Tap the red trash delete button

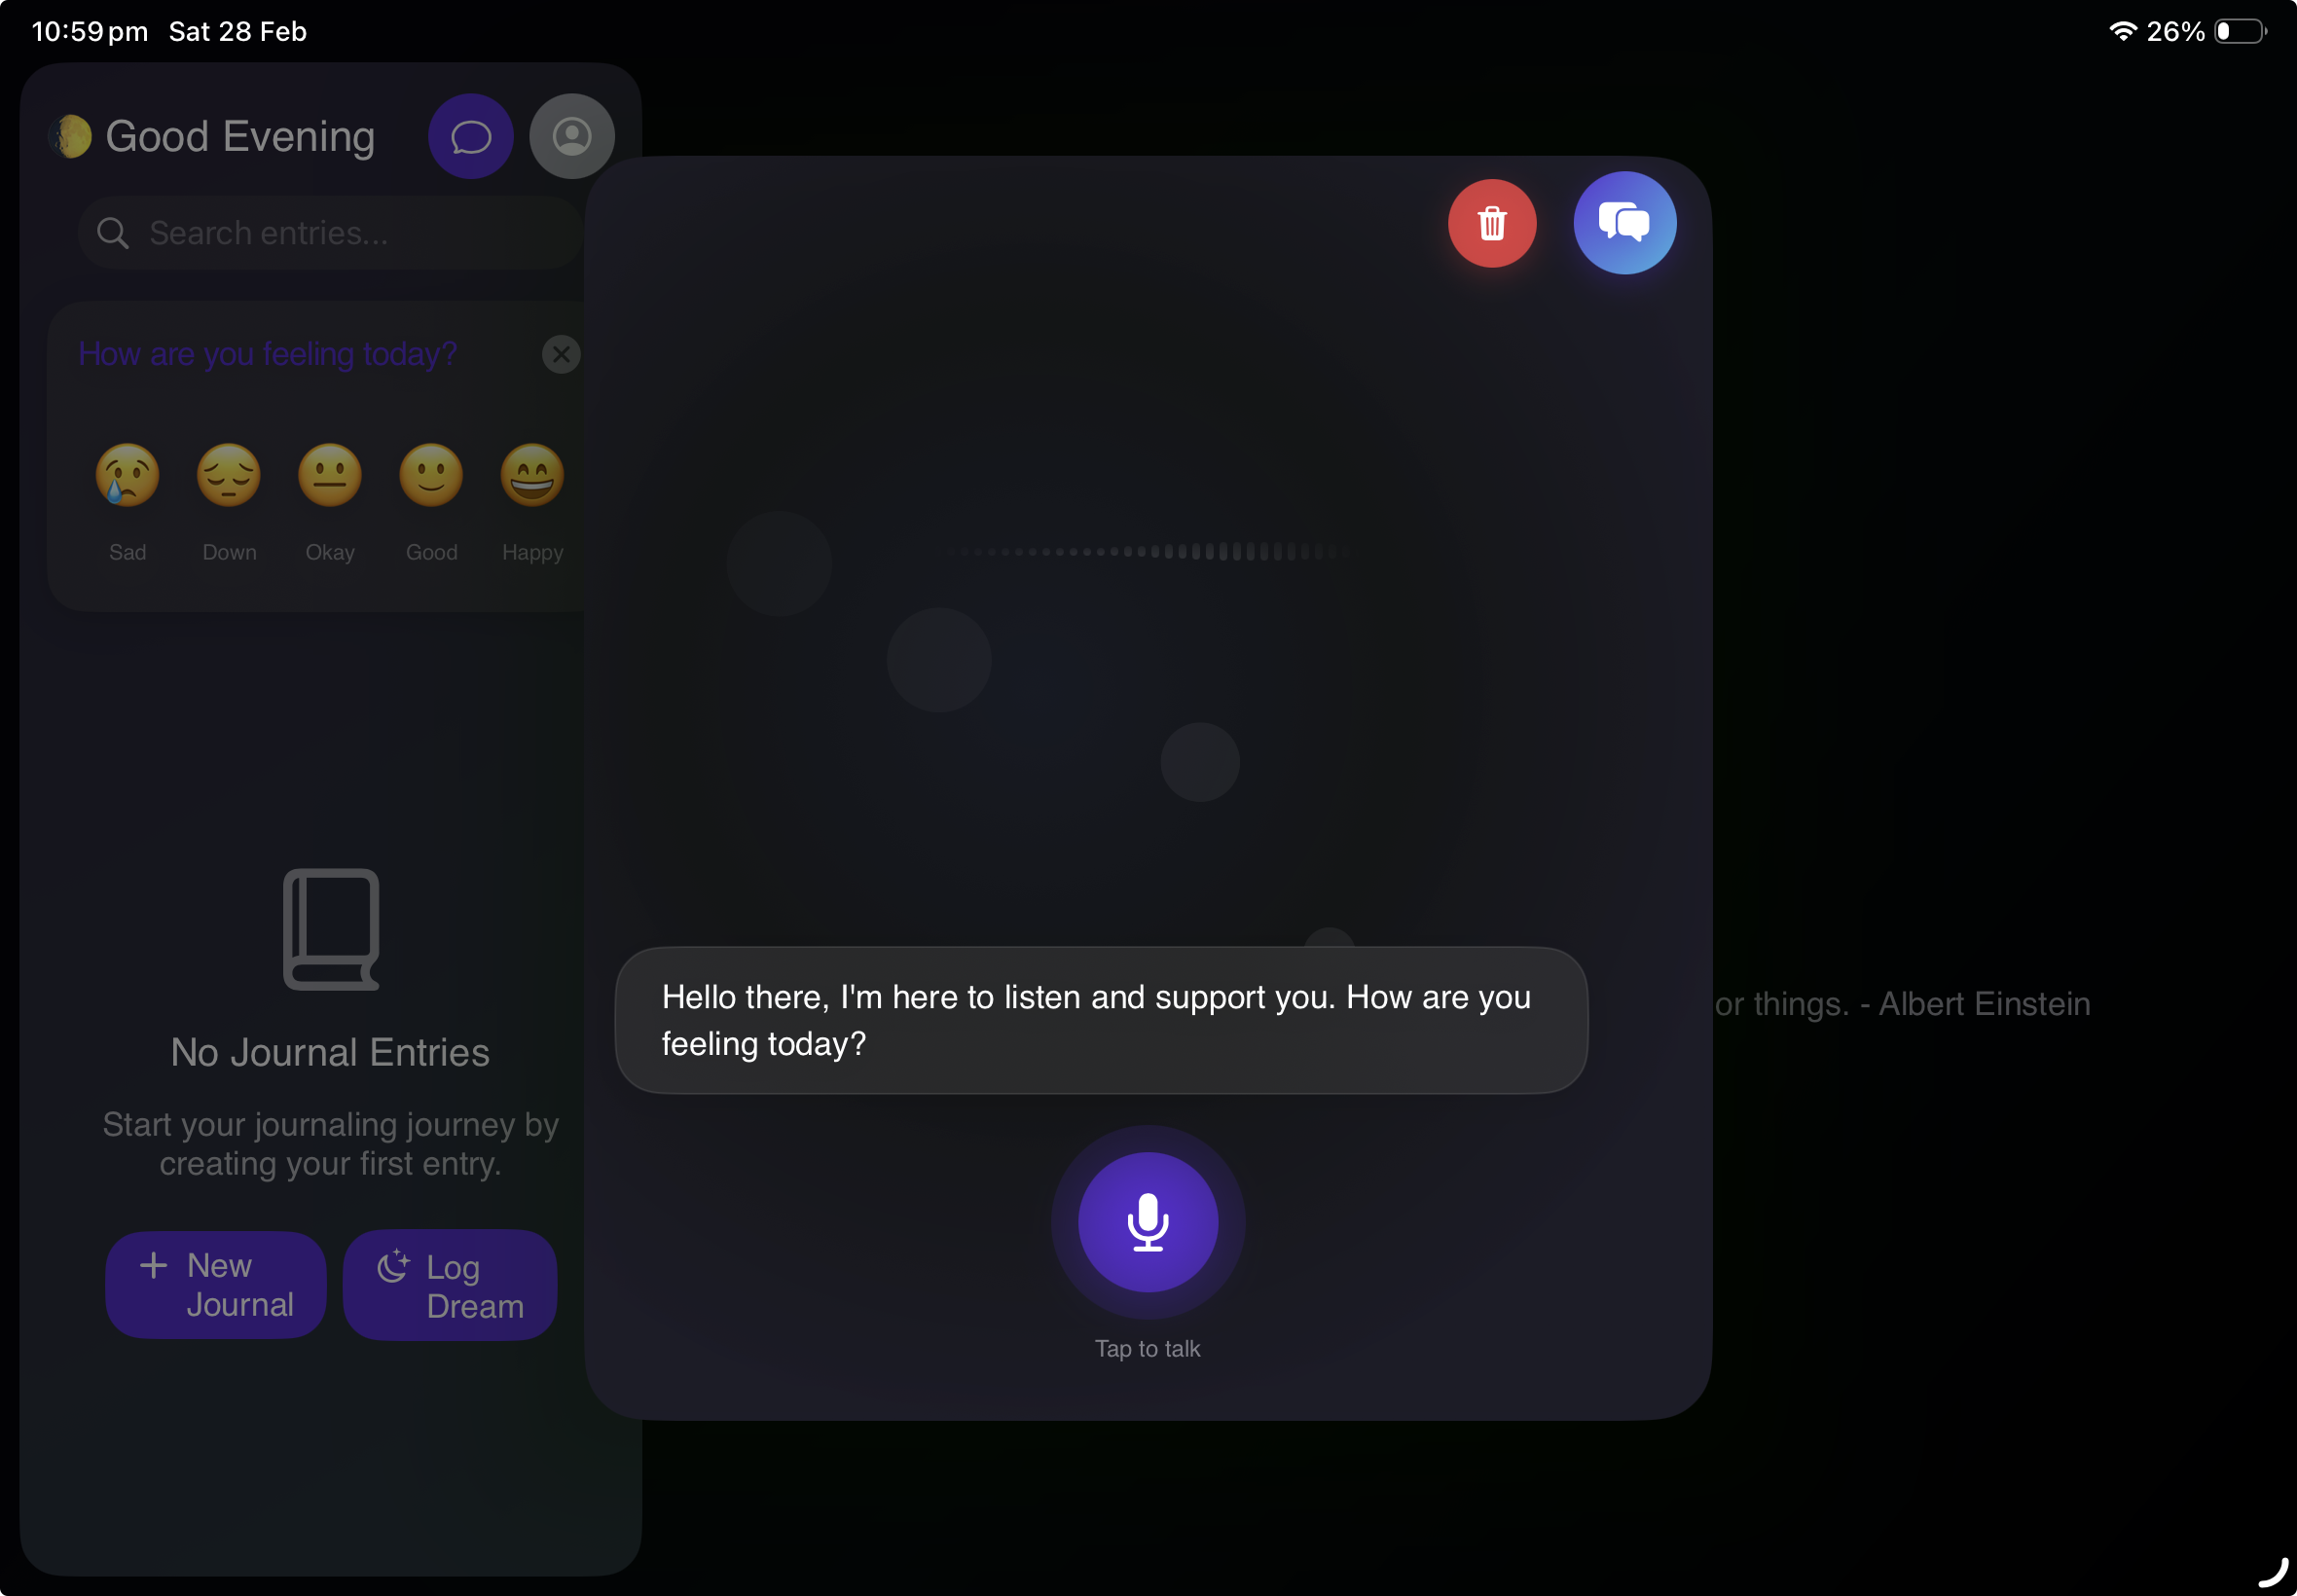pos(1492,223)
